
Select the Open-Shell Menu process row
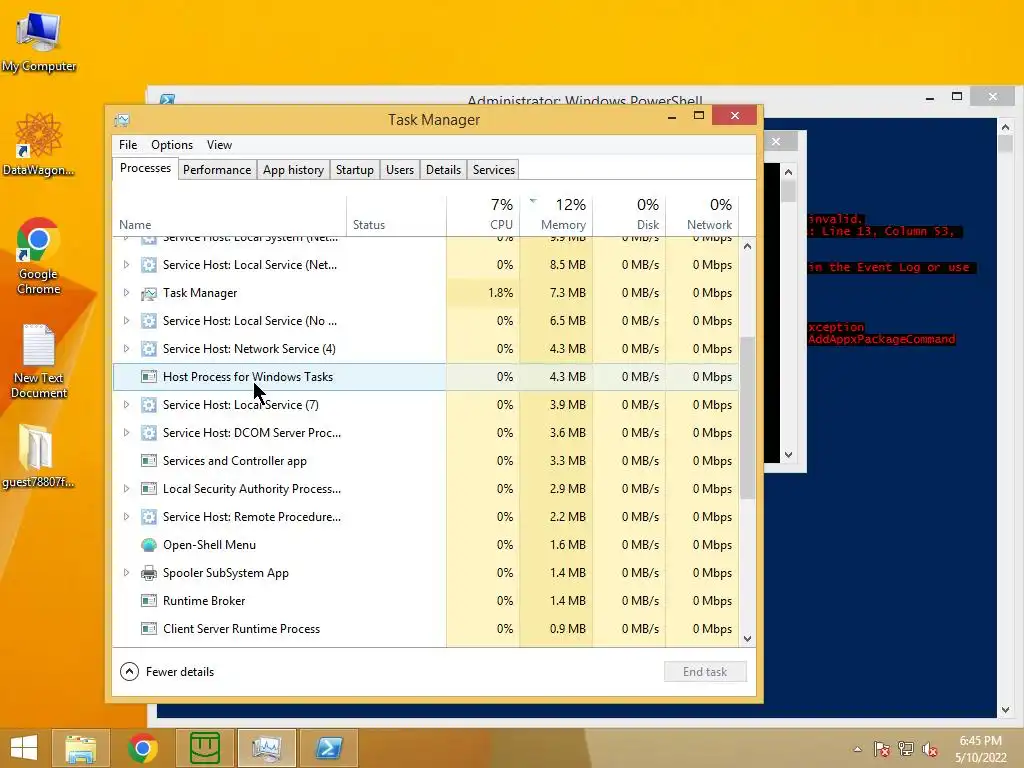(426, 545)
